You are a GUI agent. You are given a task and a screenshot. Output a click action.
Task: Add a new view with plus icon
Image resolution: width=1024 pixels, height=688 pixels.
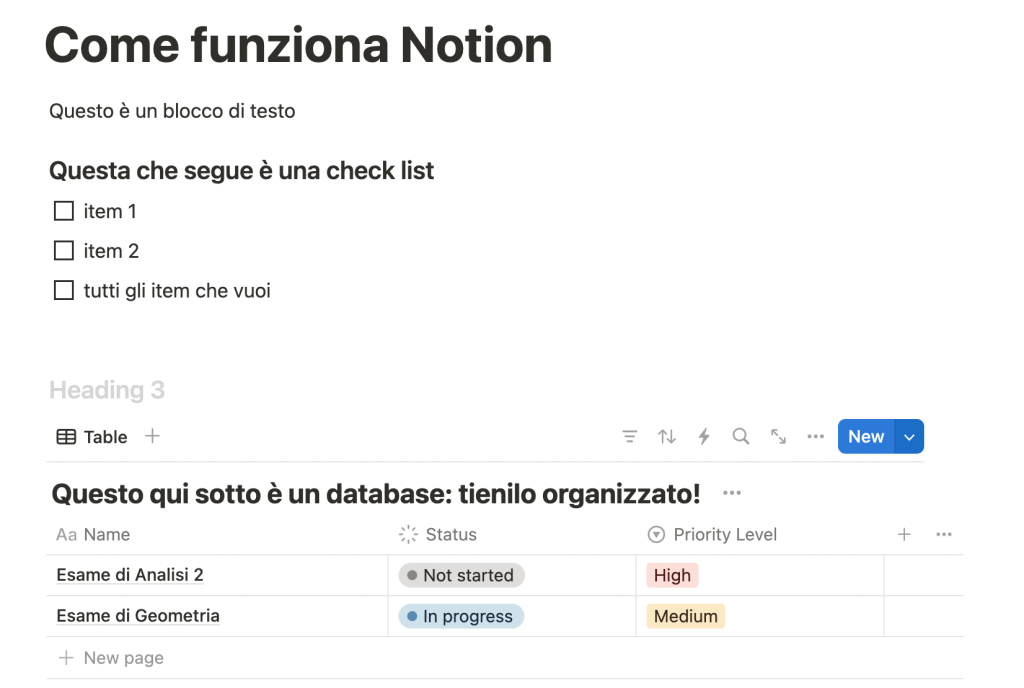[x=152, y=436]
